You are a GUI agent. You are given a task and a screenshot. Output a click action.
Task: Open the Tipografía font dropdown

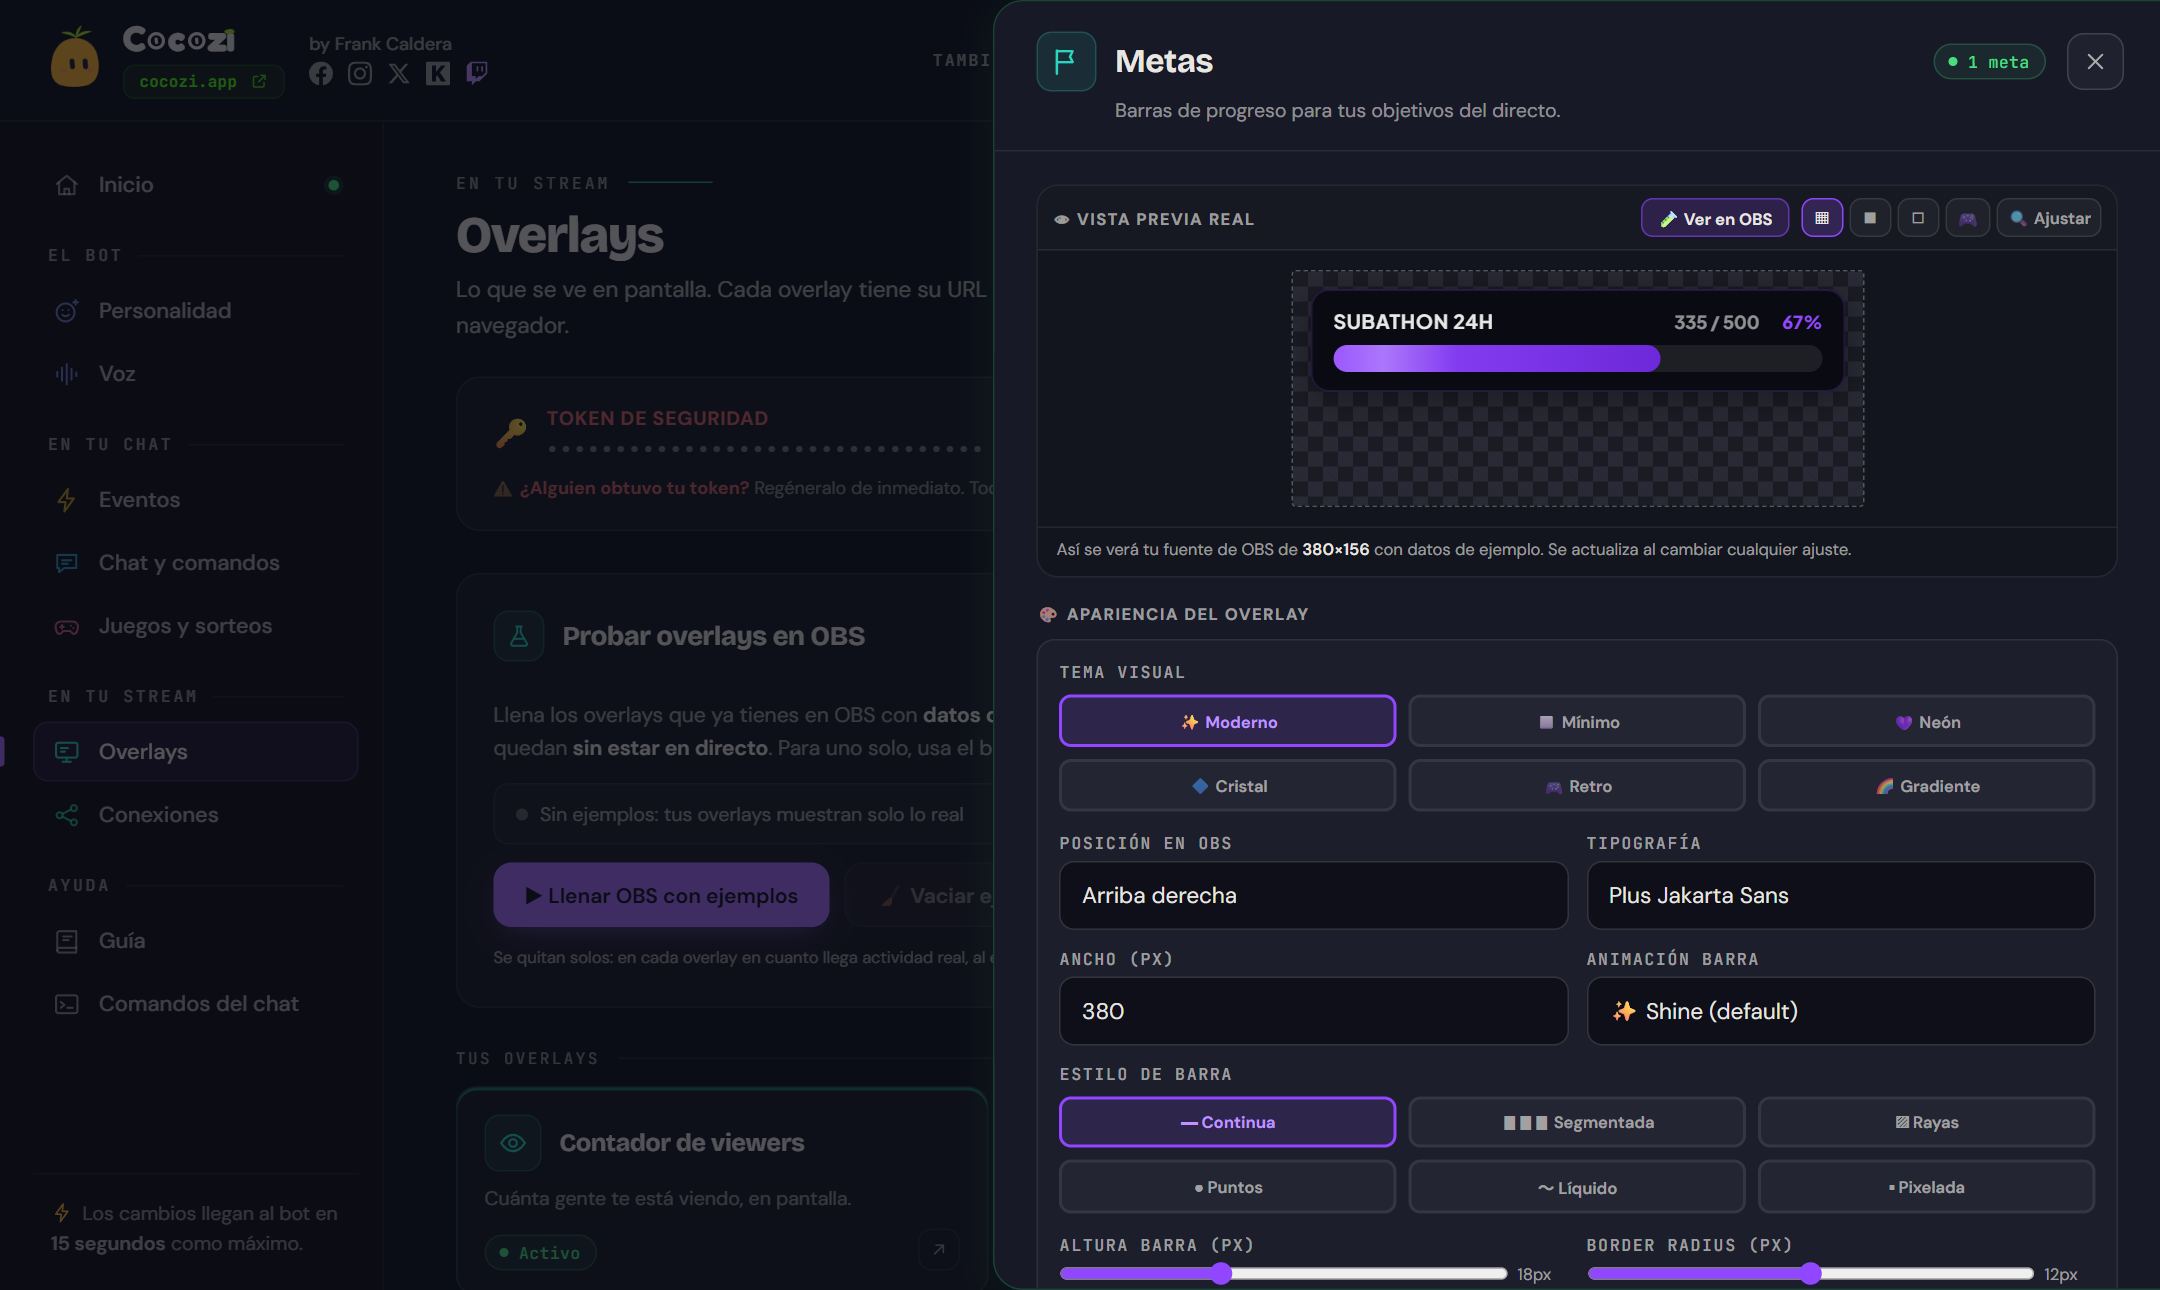[1840, 895]
